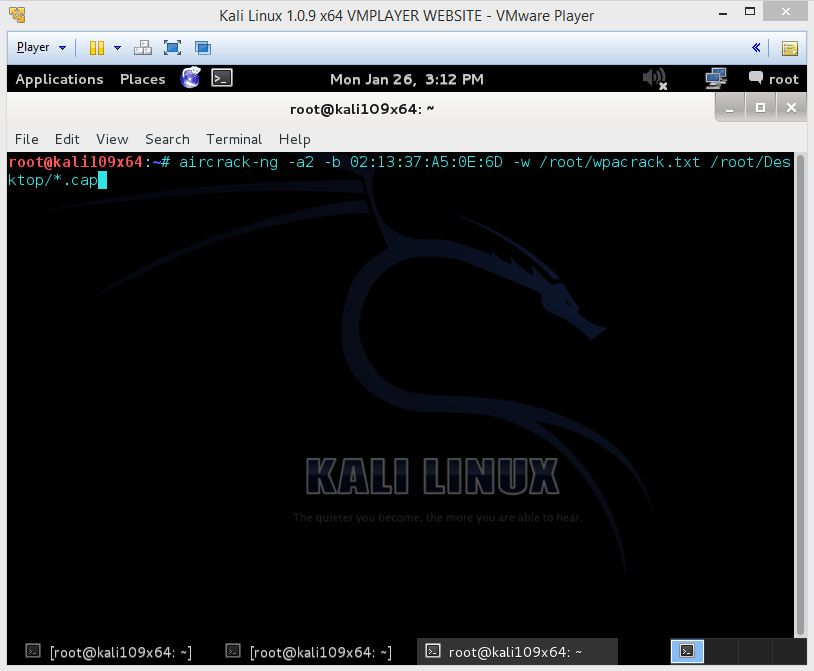This screenshot has width=814, height=671.
Task: Click the root@kali109x64 shell prompt
Action: coord(89,162)
